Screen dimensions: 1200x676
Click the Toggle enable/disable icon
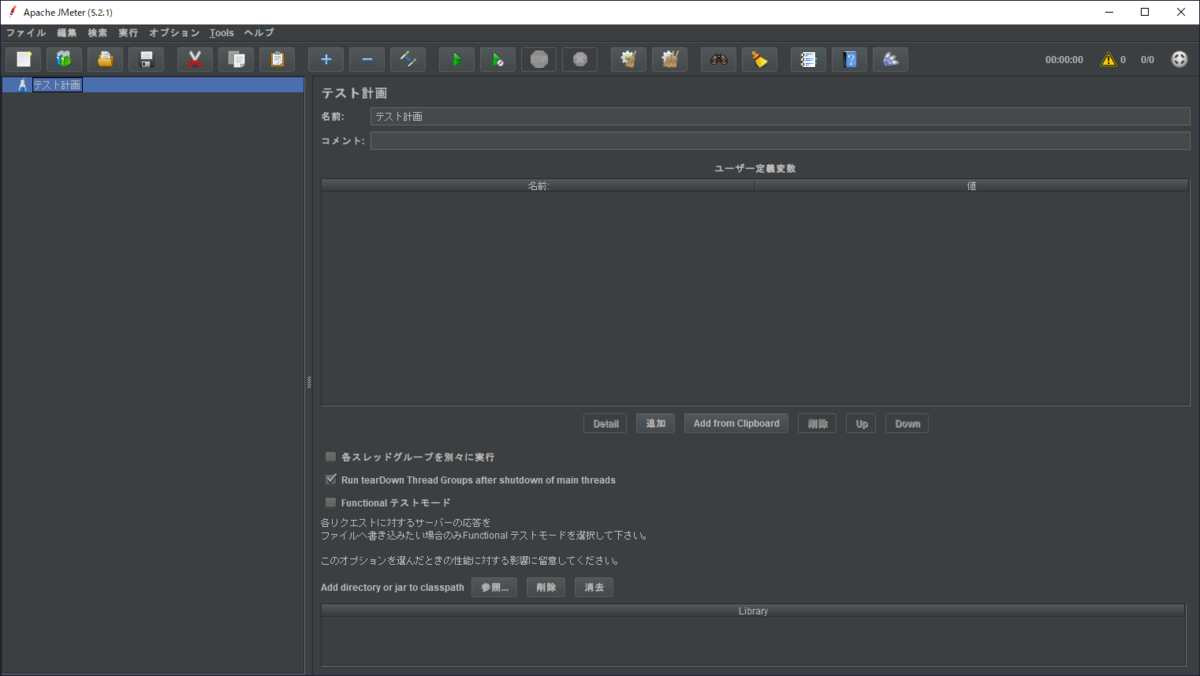[408, 59]
